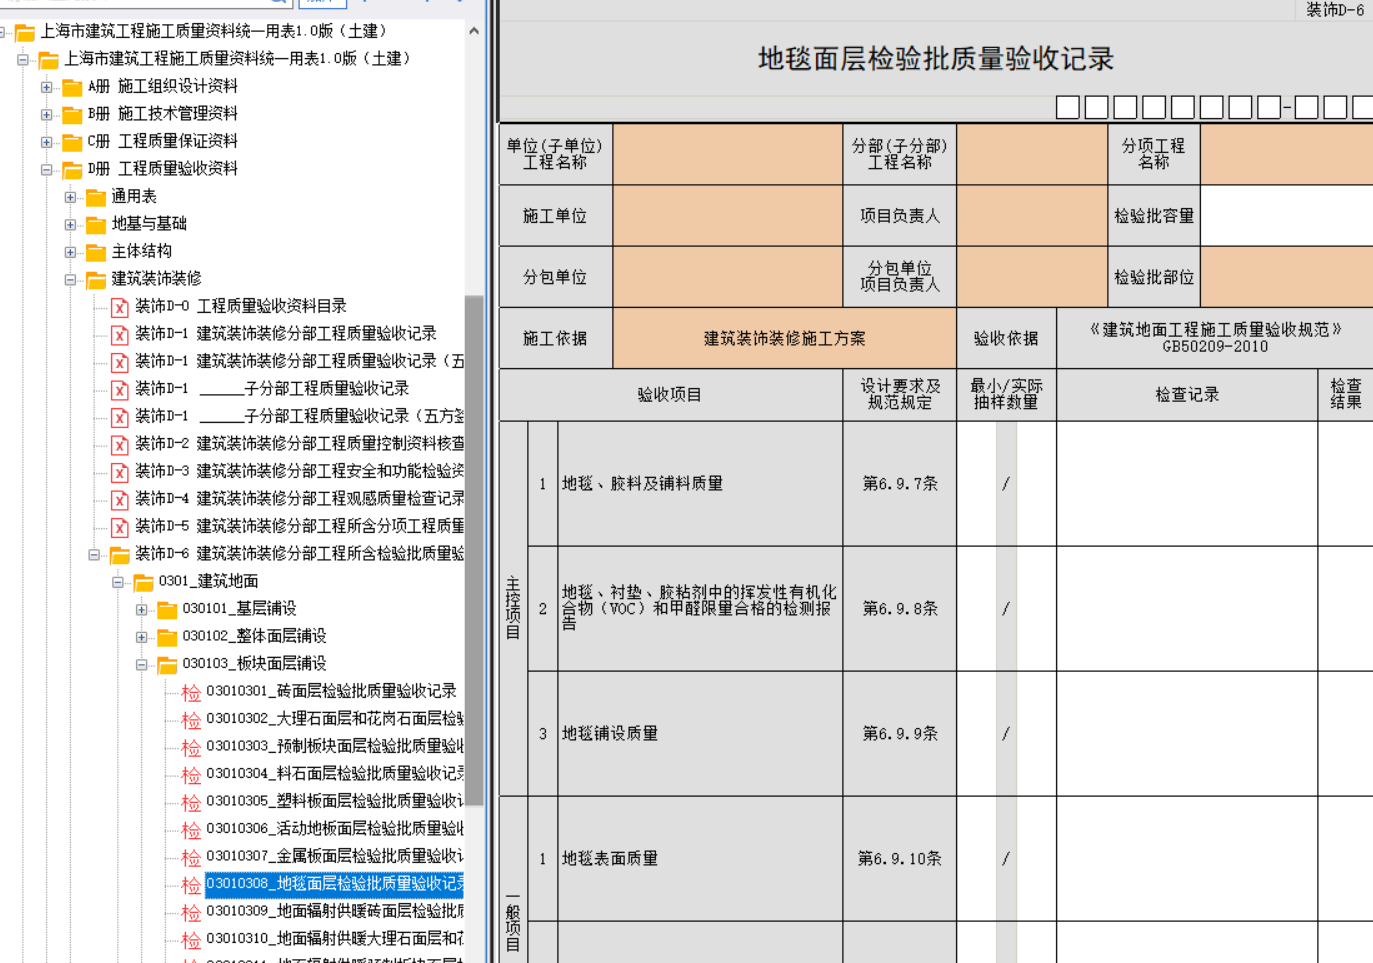Select 03010304 料石面层检验批 item

335,774
